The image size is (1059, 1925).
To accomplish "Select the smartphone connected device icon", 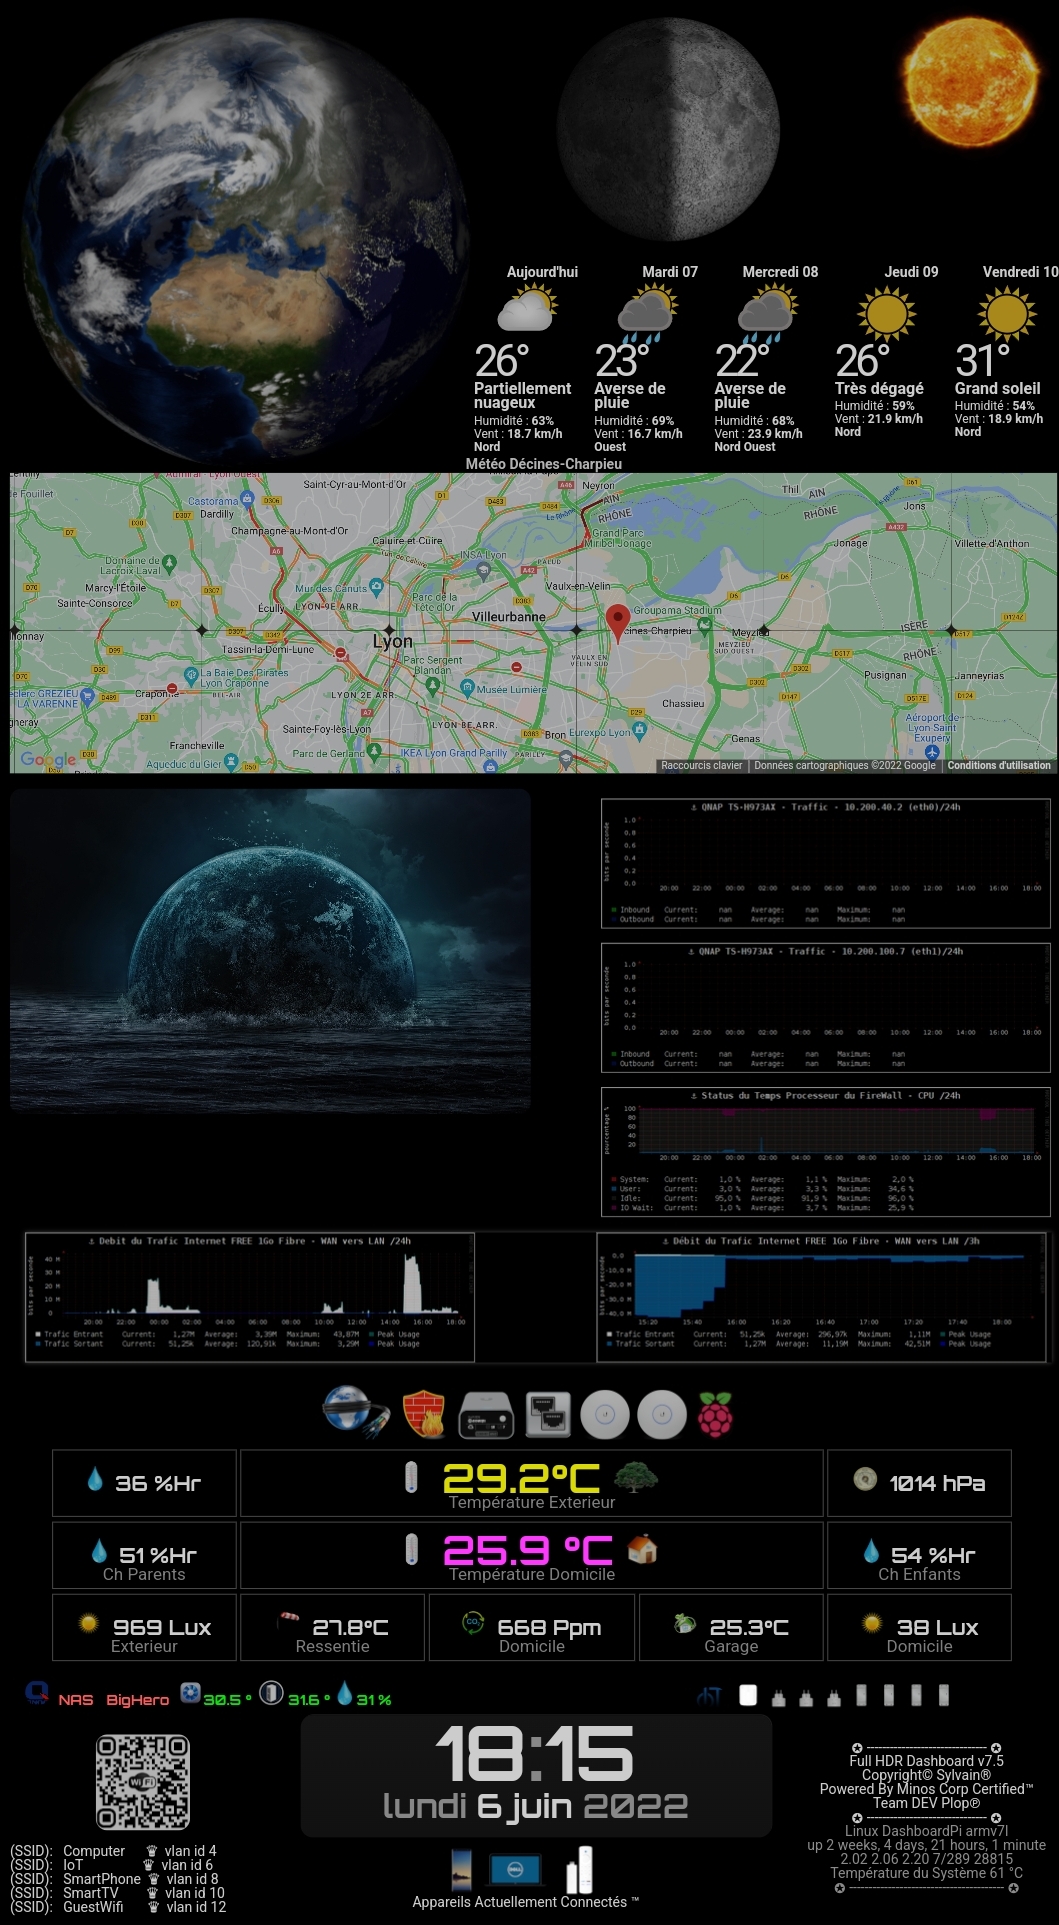I will click(x=462, y=1869).
